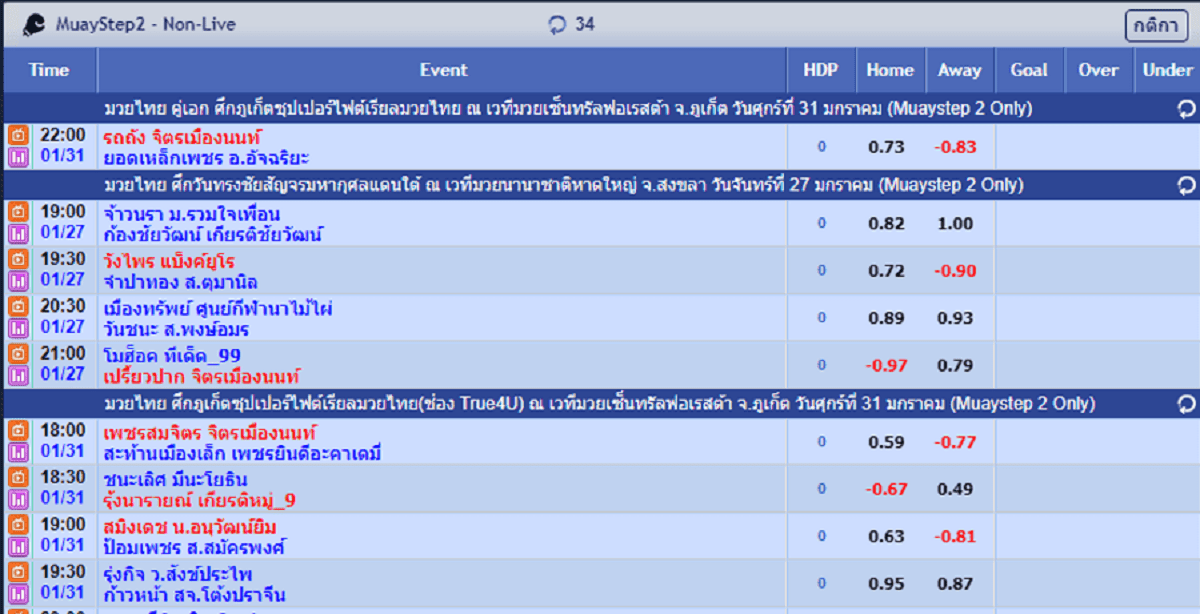The image size is (1200, 614).
Task: Select Home odds 0.73 for รถถัง จิตรเมืองนนท์
Action: point(886,147)
